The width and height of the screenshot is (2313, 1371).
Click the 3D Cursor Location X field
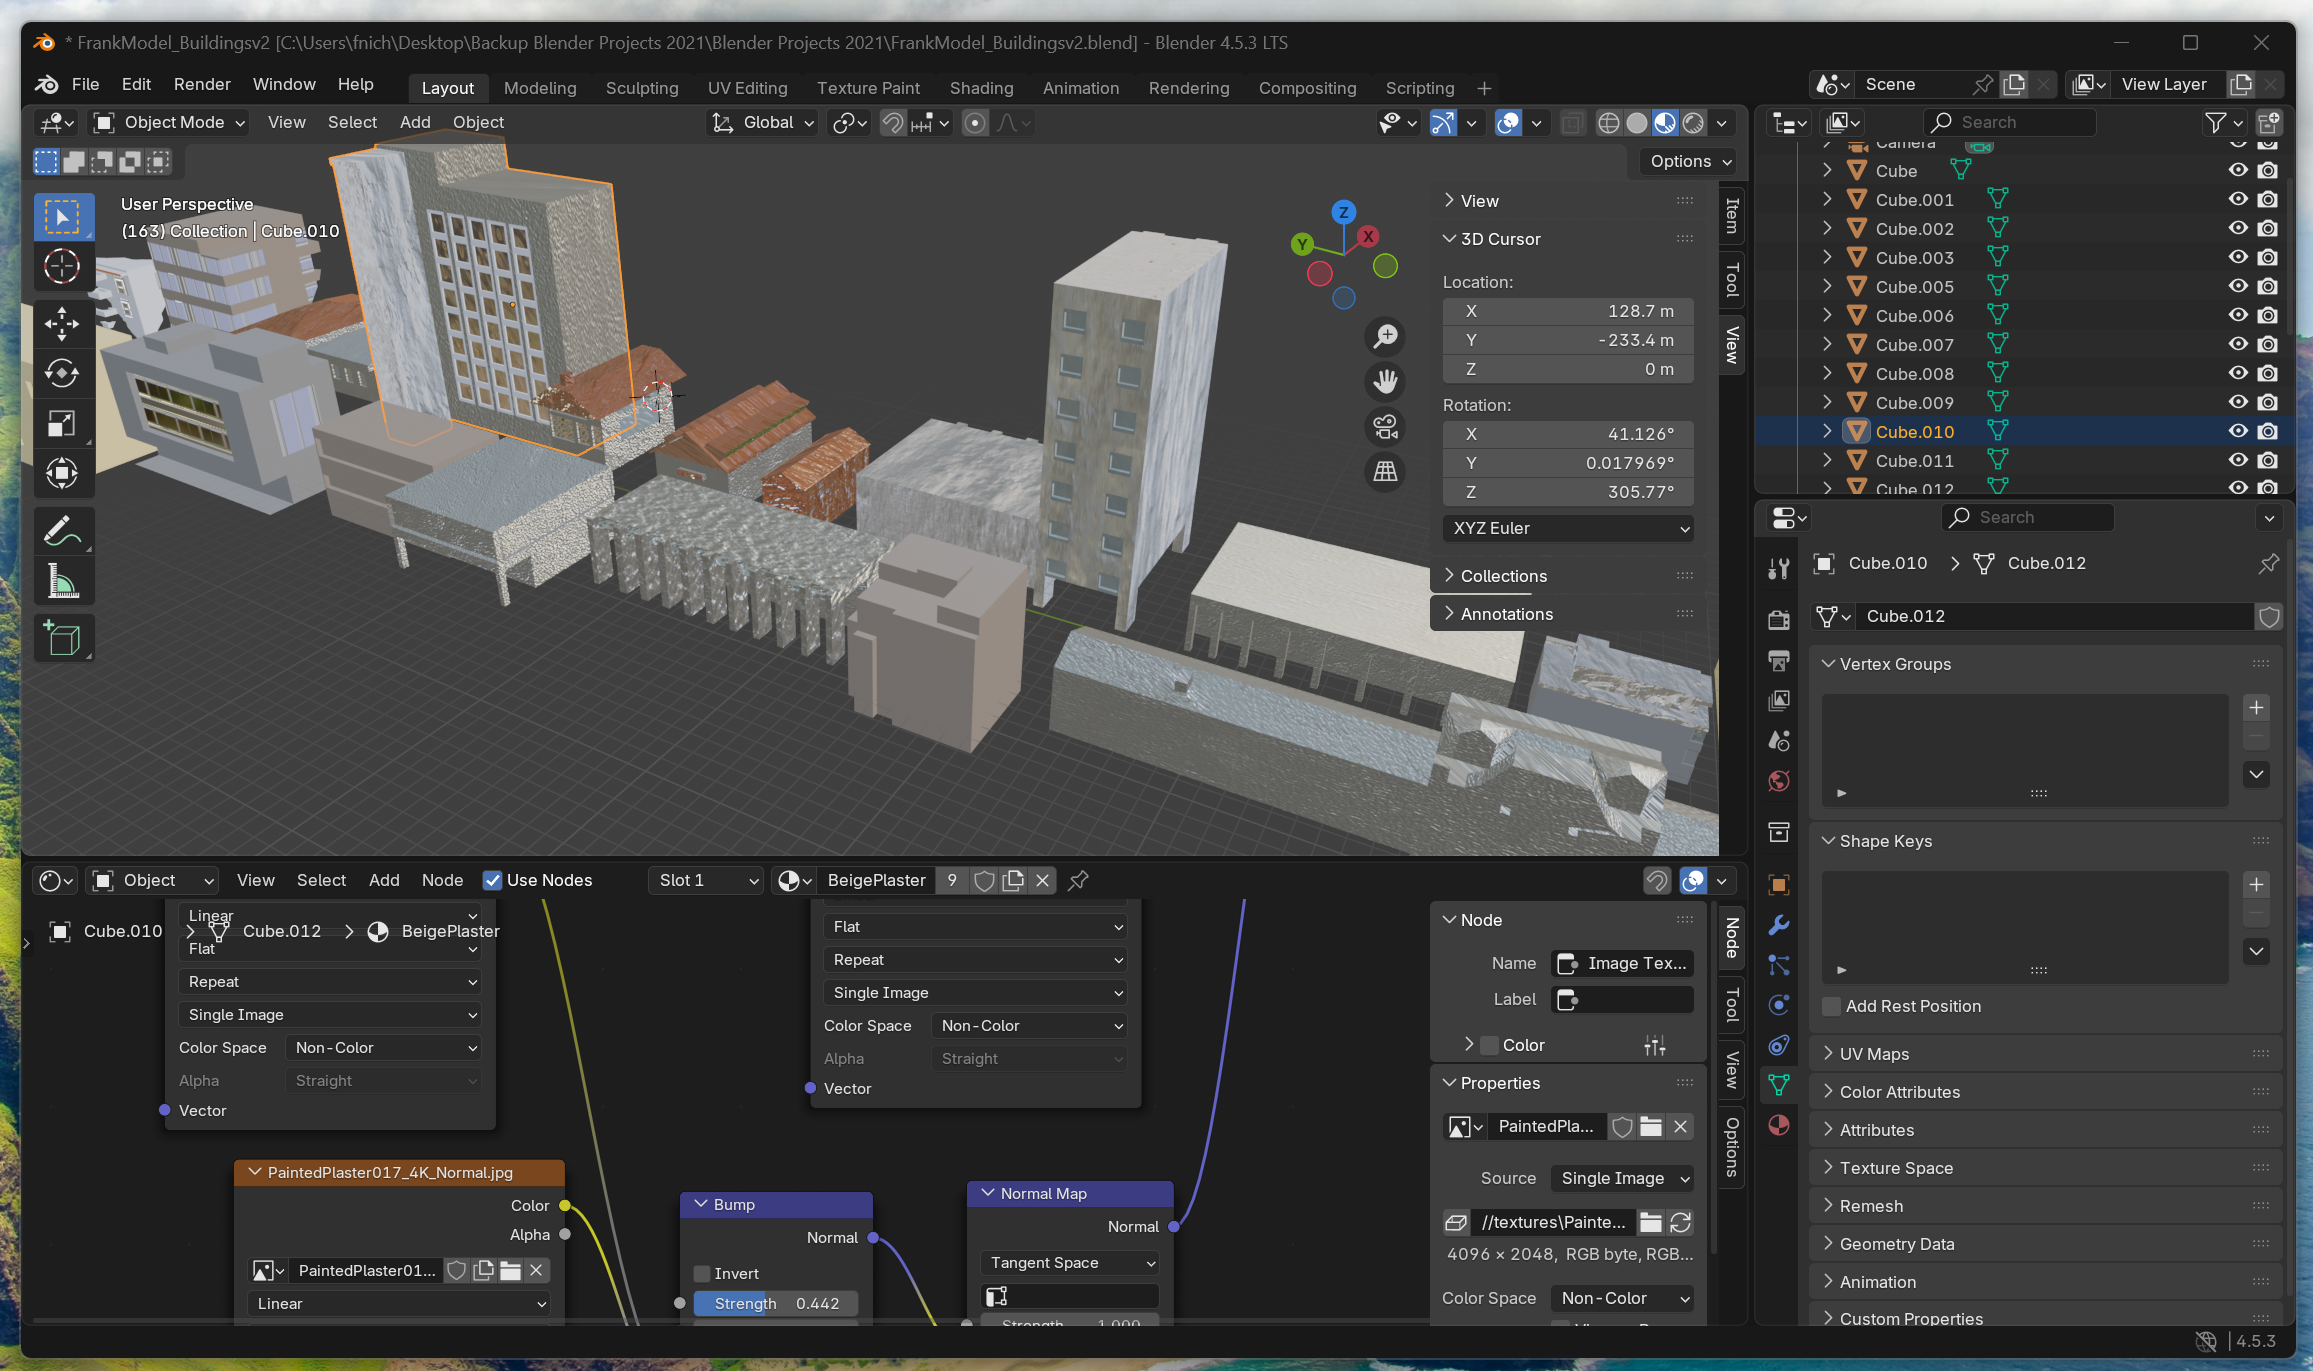point(1567,311)
